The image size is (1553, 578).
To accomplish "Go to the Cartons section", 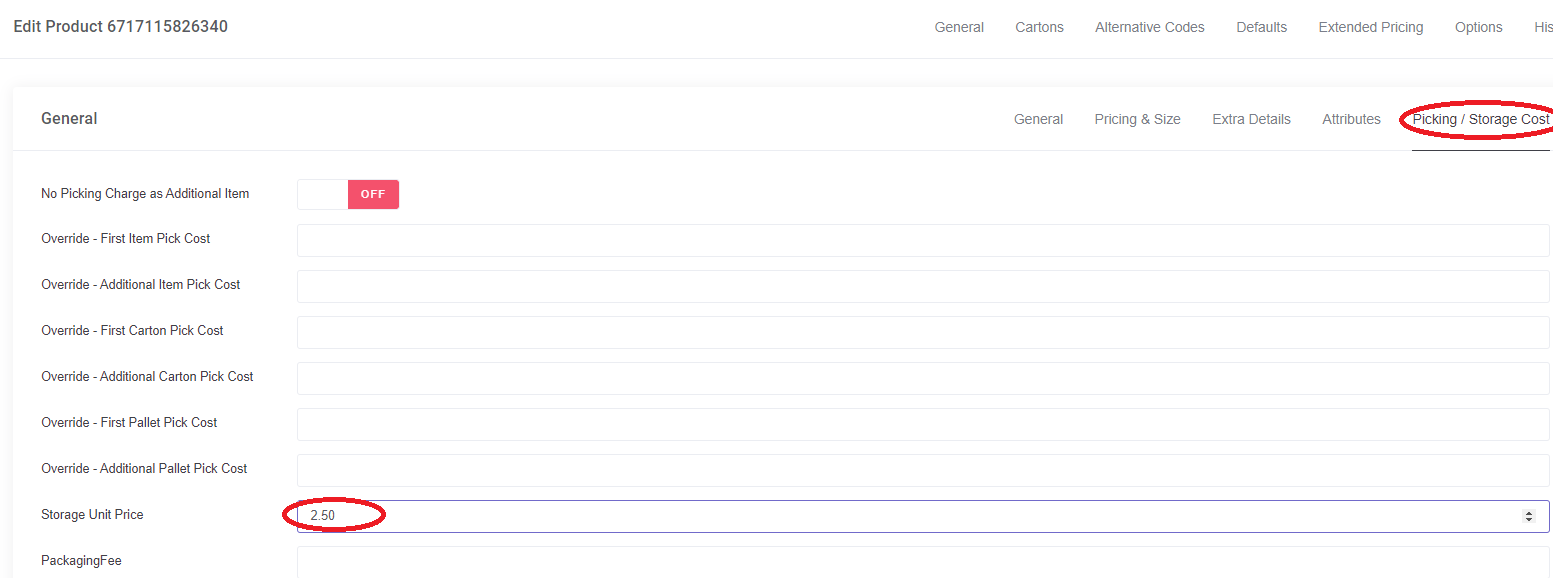I will pyautogui.click(x=1039, y=27).
